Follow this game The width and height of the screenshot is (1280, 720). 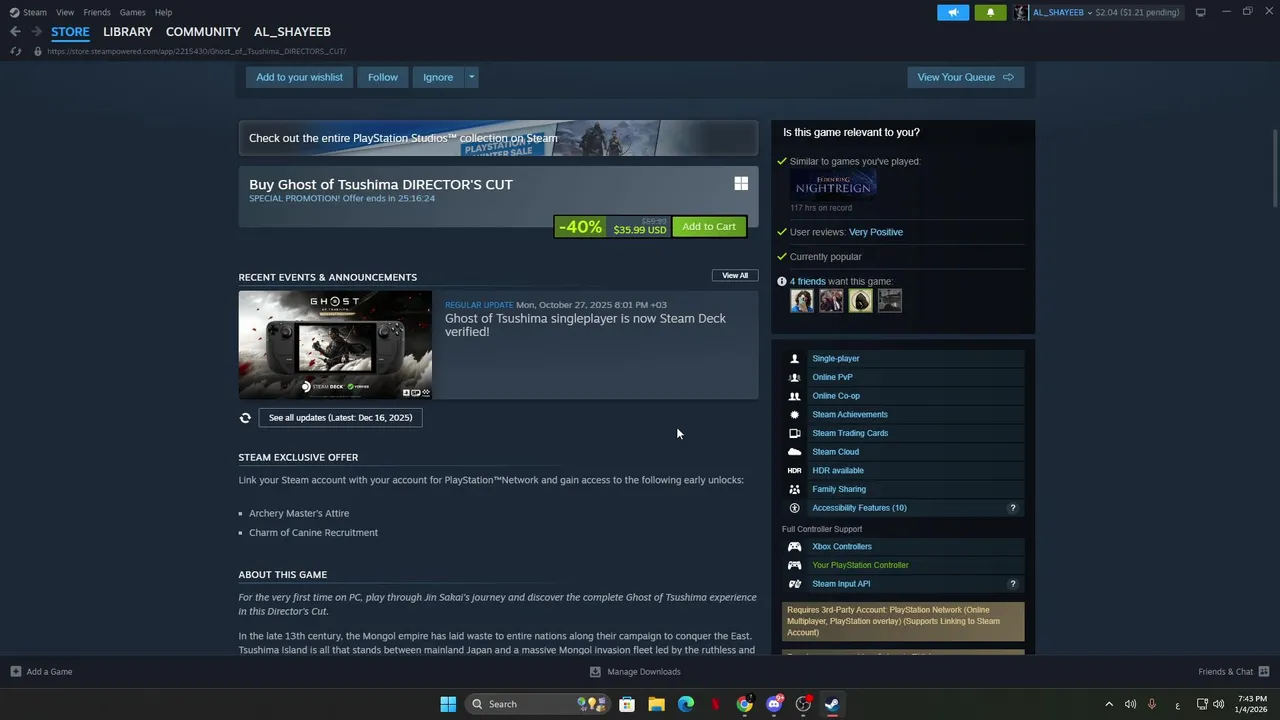coord(382,77)
